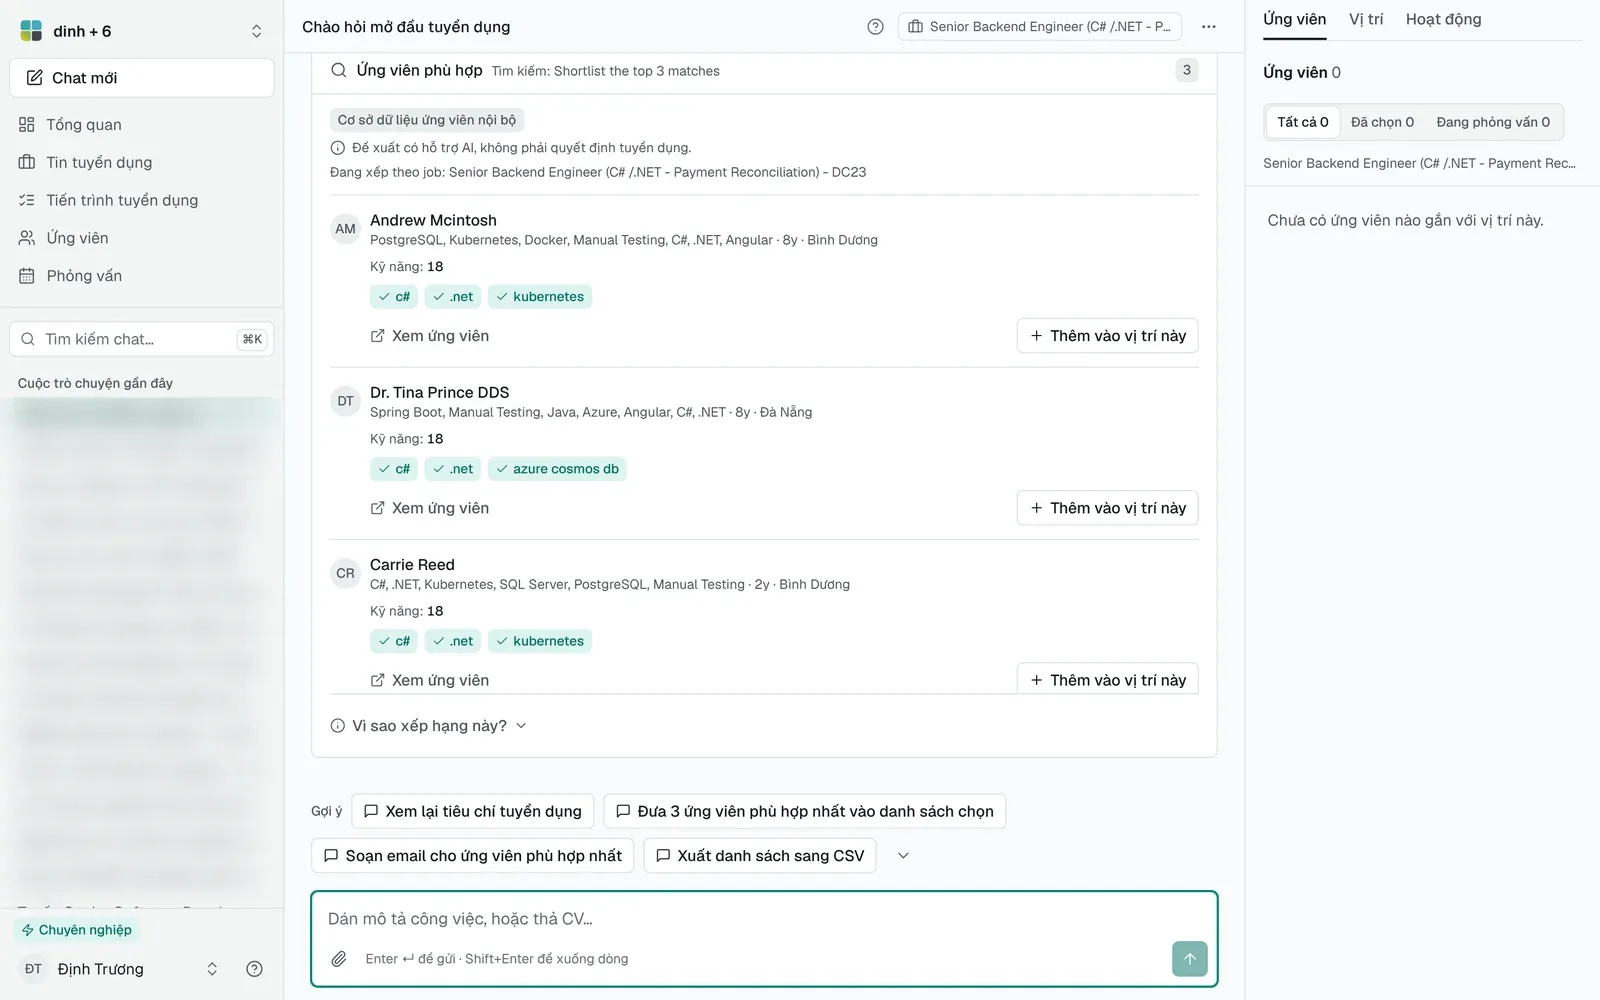This screenshot has width=1600, height=1000.
Task: Start a new chat with Chat mới
Action: (142, 78)
